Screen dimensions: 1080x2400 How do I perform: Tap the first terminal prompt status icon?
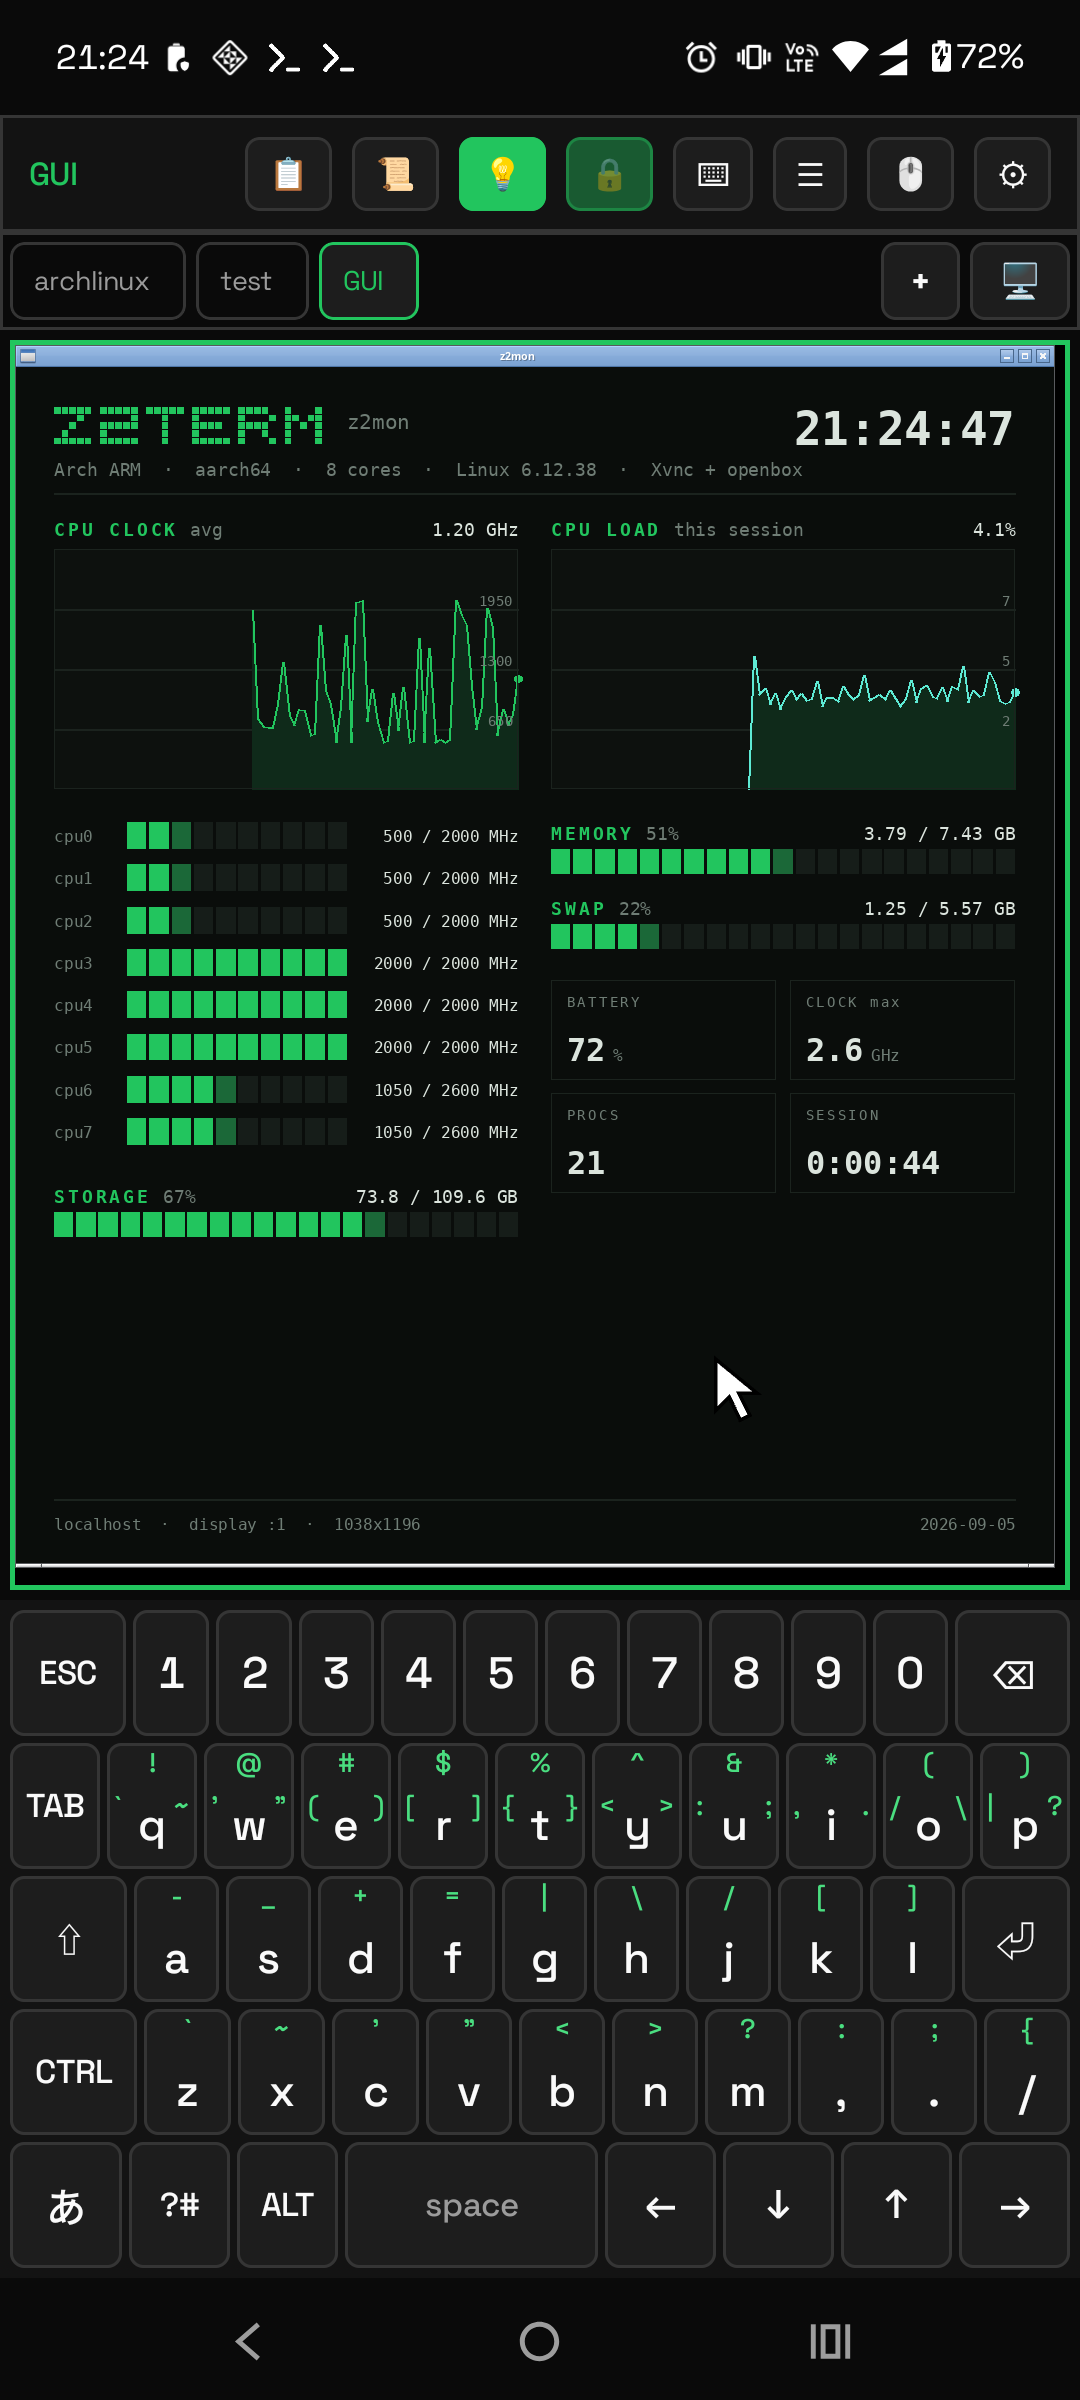(x=284, y=58)
